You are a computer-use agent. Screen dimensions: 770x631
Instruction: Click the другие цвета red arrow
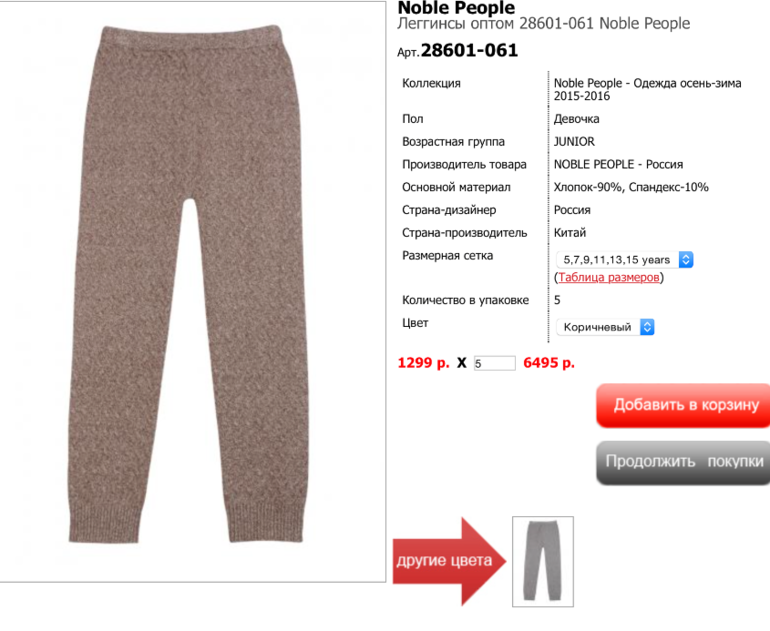pyautogui.click(x=449, y=561)
